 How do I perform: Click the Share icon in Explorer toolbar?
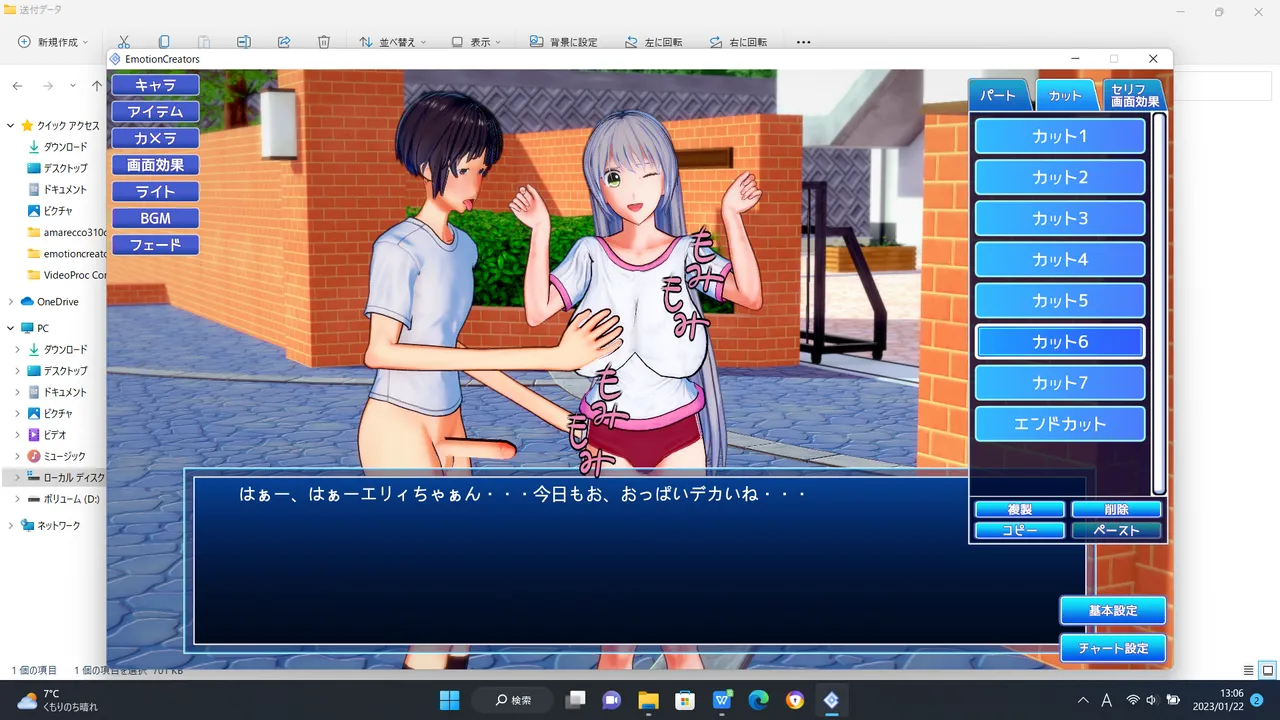(284, 42)
